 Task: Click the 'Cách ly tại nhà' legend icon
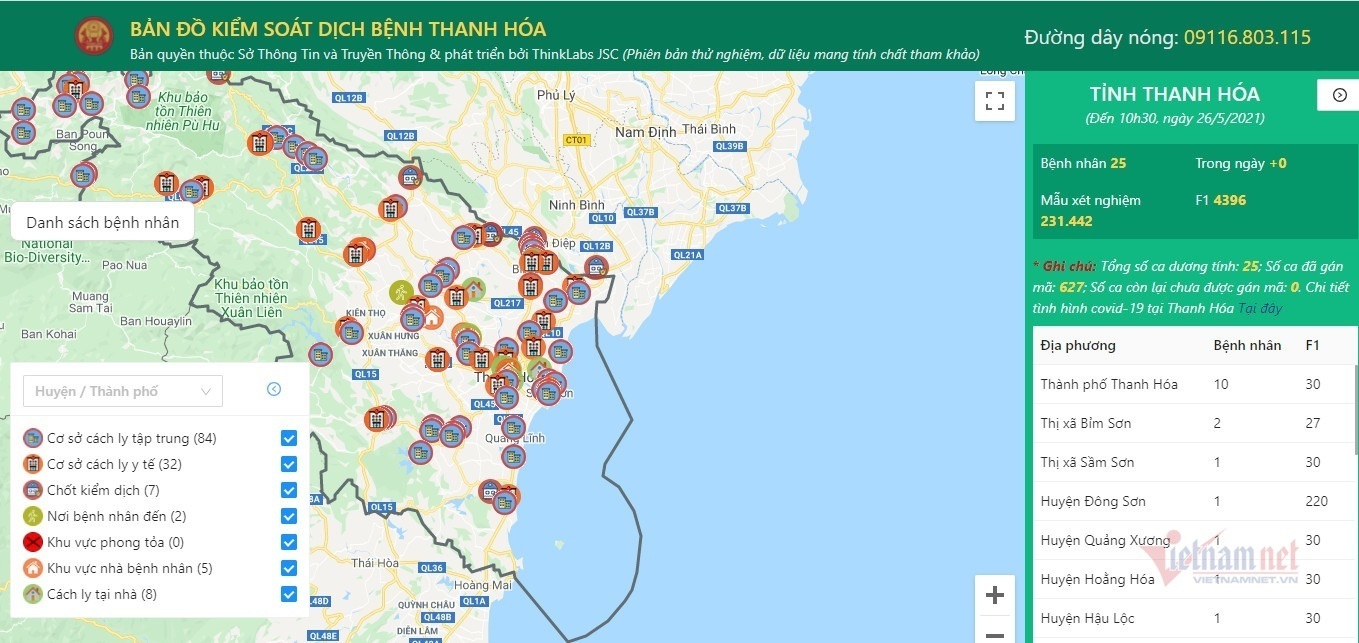coord(33,594)
